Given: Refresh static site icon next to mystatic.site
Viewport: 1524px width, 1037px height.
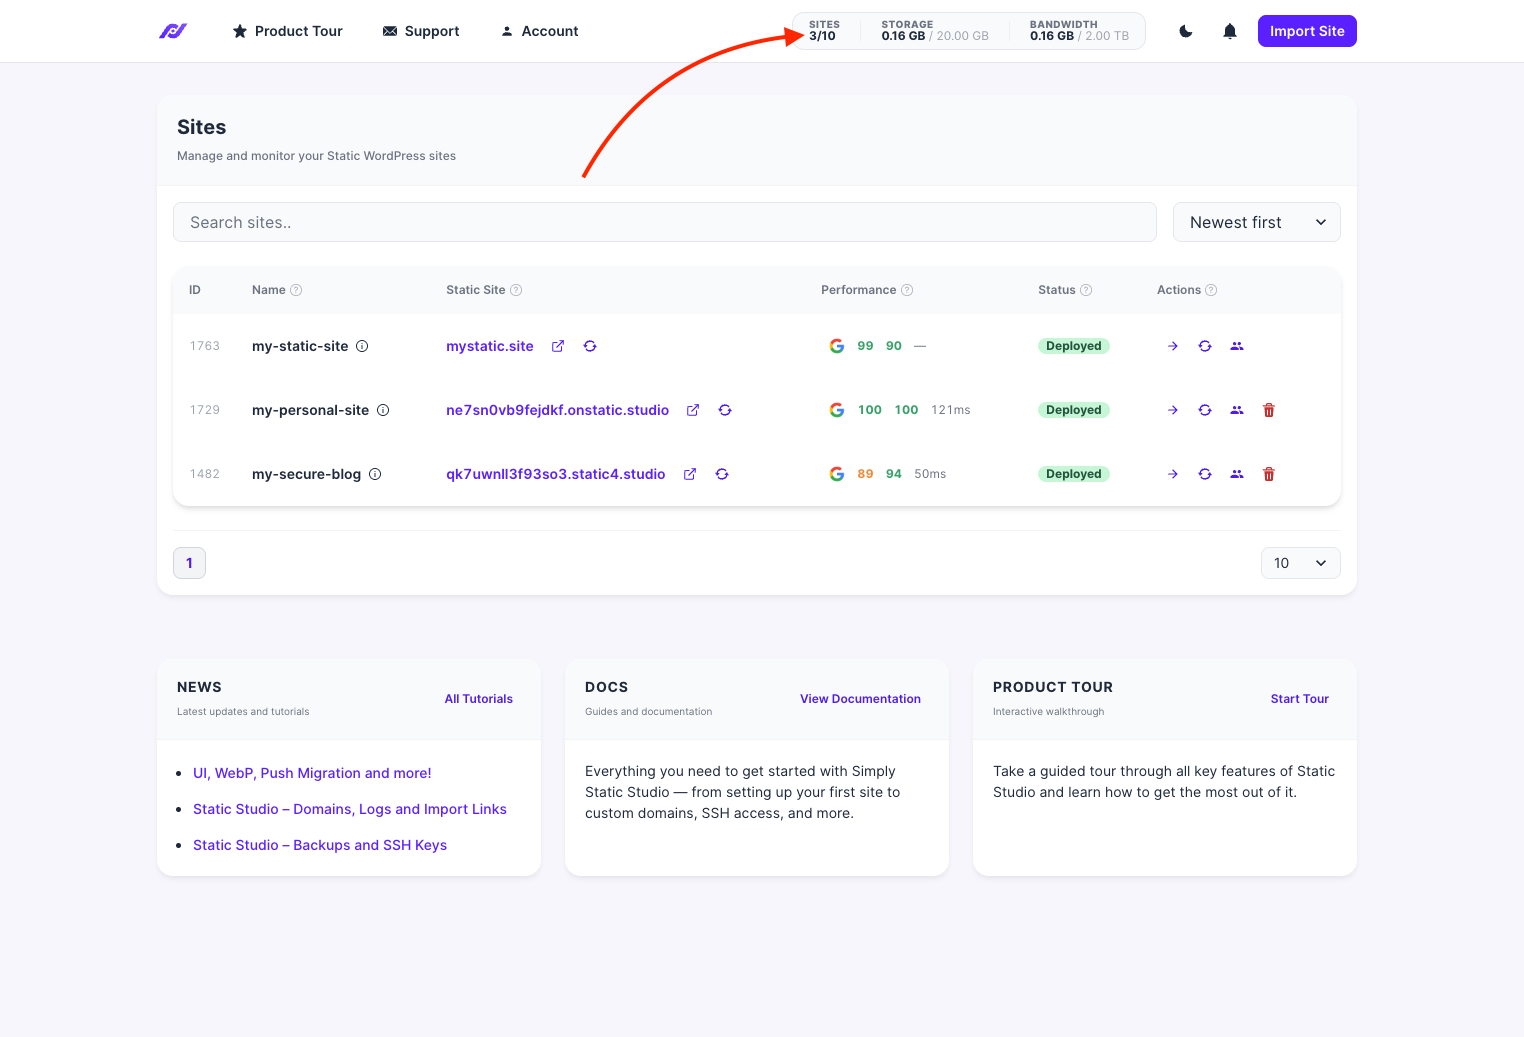Looking at the screenshot, I should click(590, 346).
